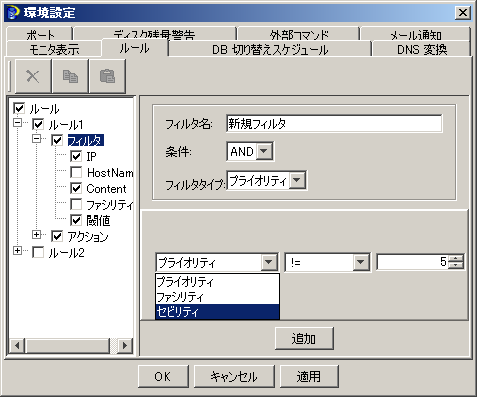Enable the ルール2 checkbox

[38, 252]
